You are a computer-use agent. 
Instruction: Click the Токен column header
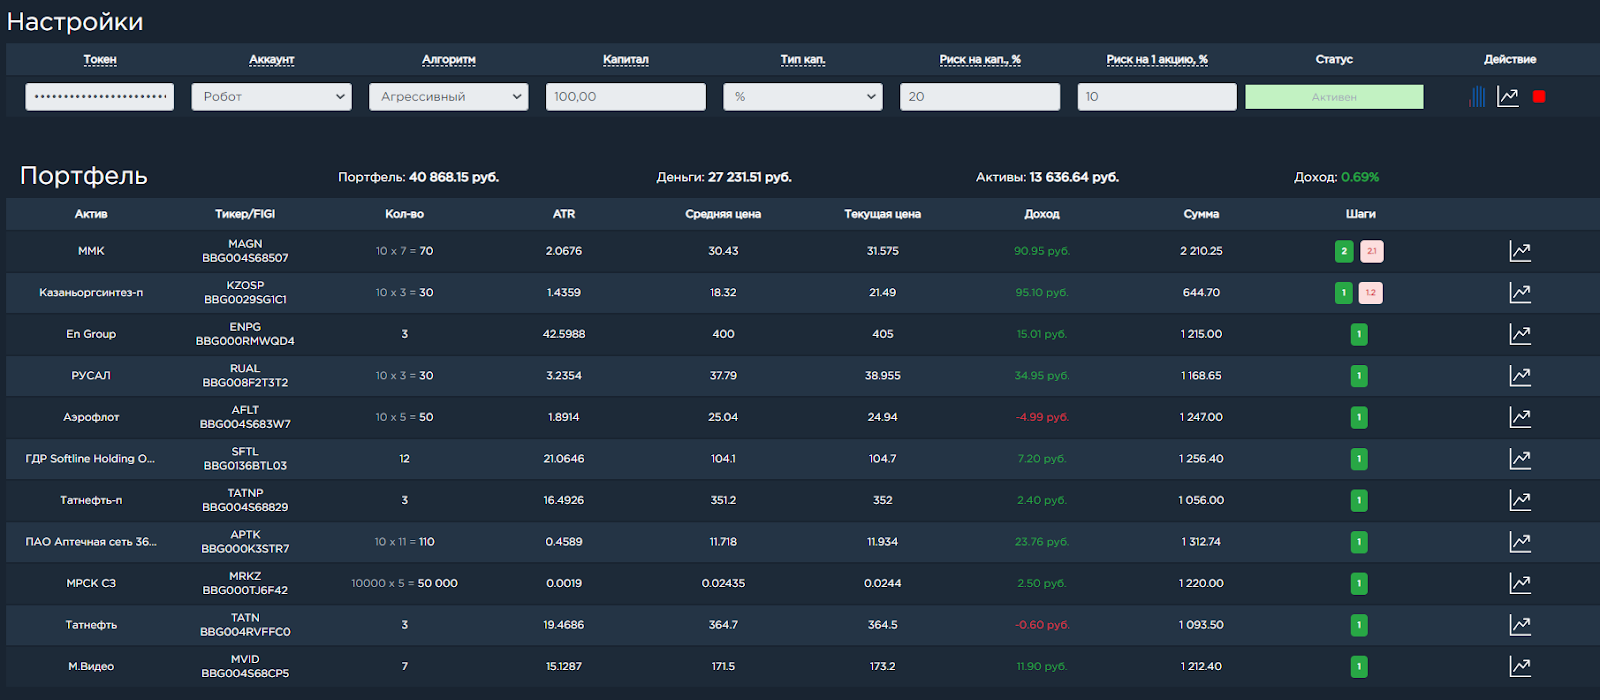(x=100, y=60)
